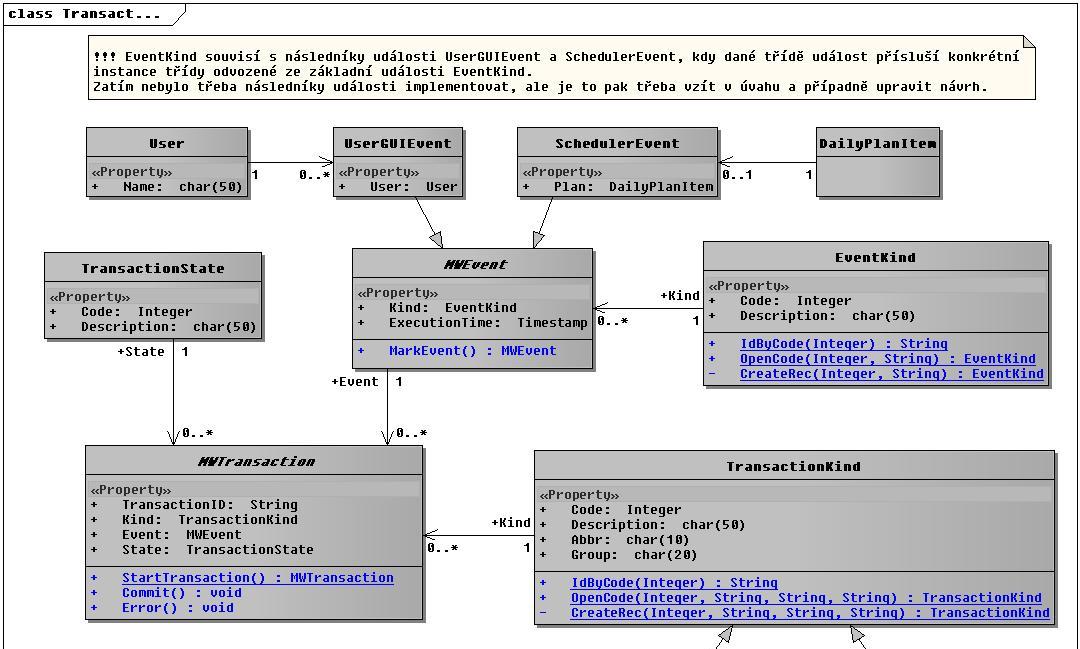Select the 'Group: char(20)' attribute
The width and height of the screenshot is (1080, 649).
point(619,555)
